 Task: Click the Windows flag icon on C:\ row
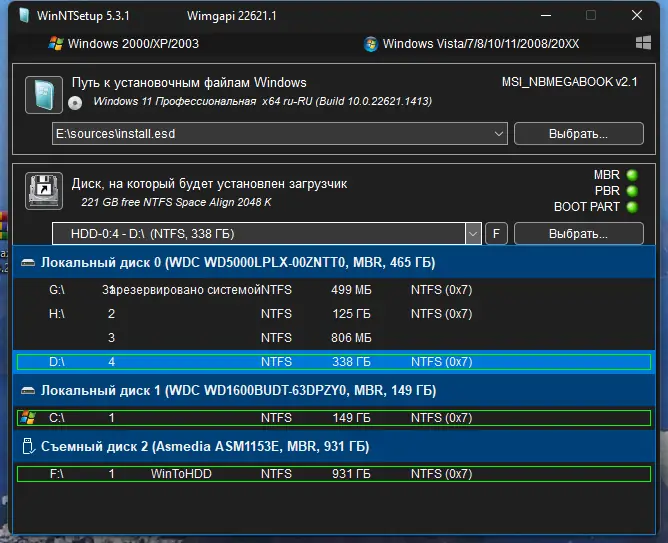click(x=28, y=417)
